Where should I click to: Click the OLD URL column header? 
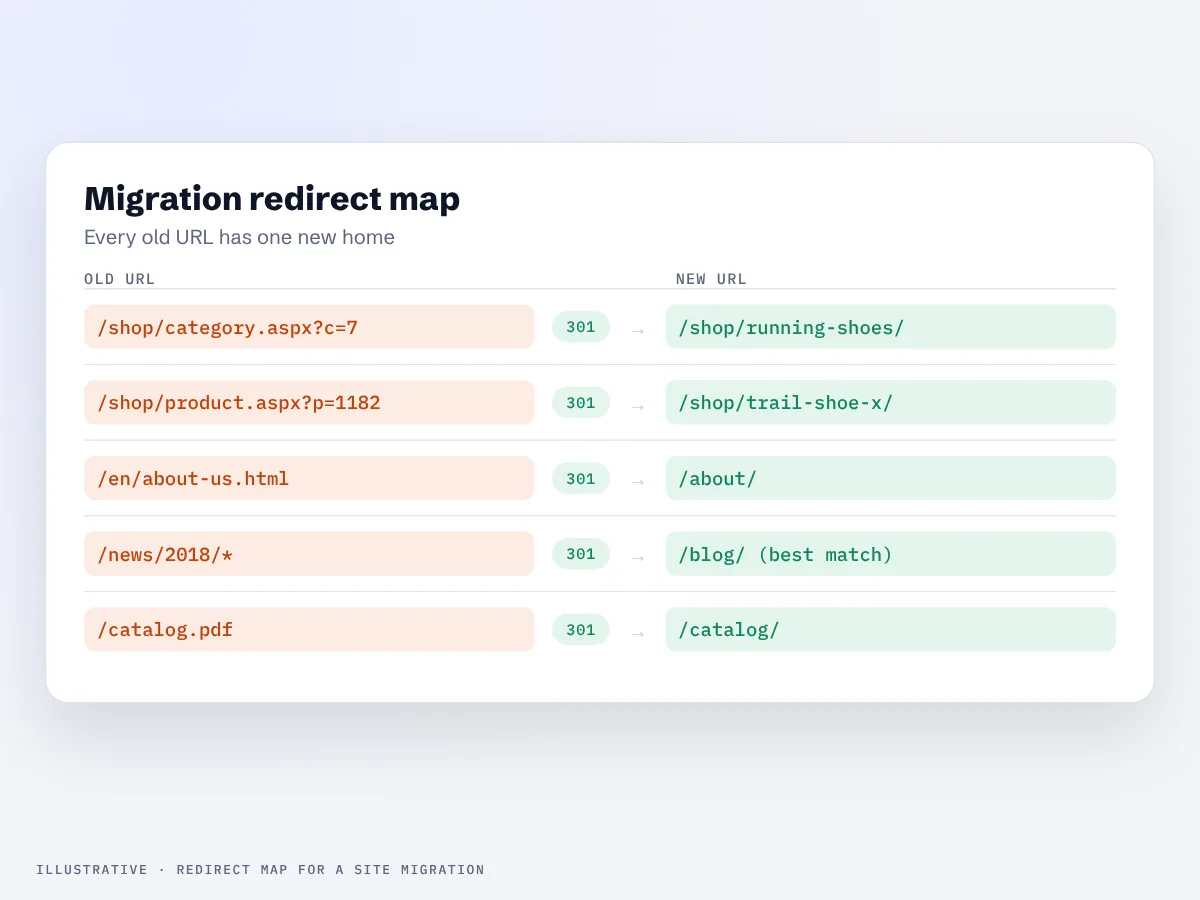120,279
